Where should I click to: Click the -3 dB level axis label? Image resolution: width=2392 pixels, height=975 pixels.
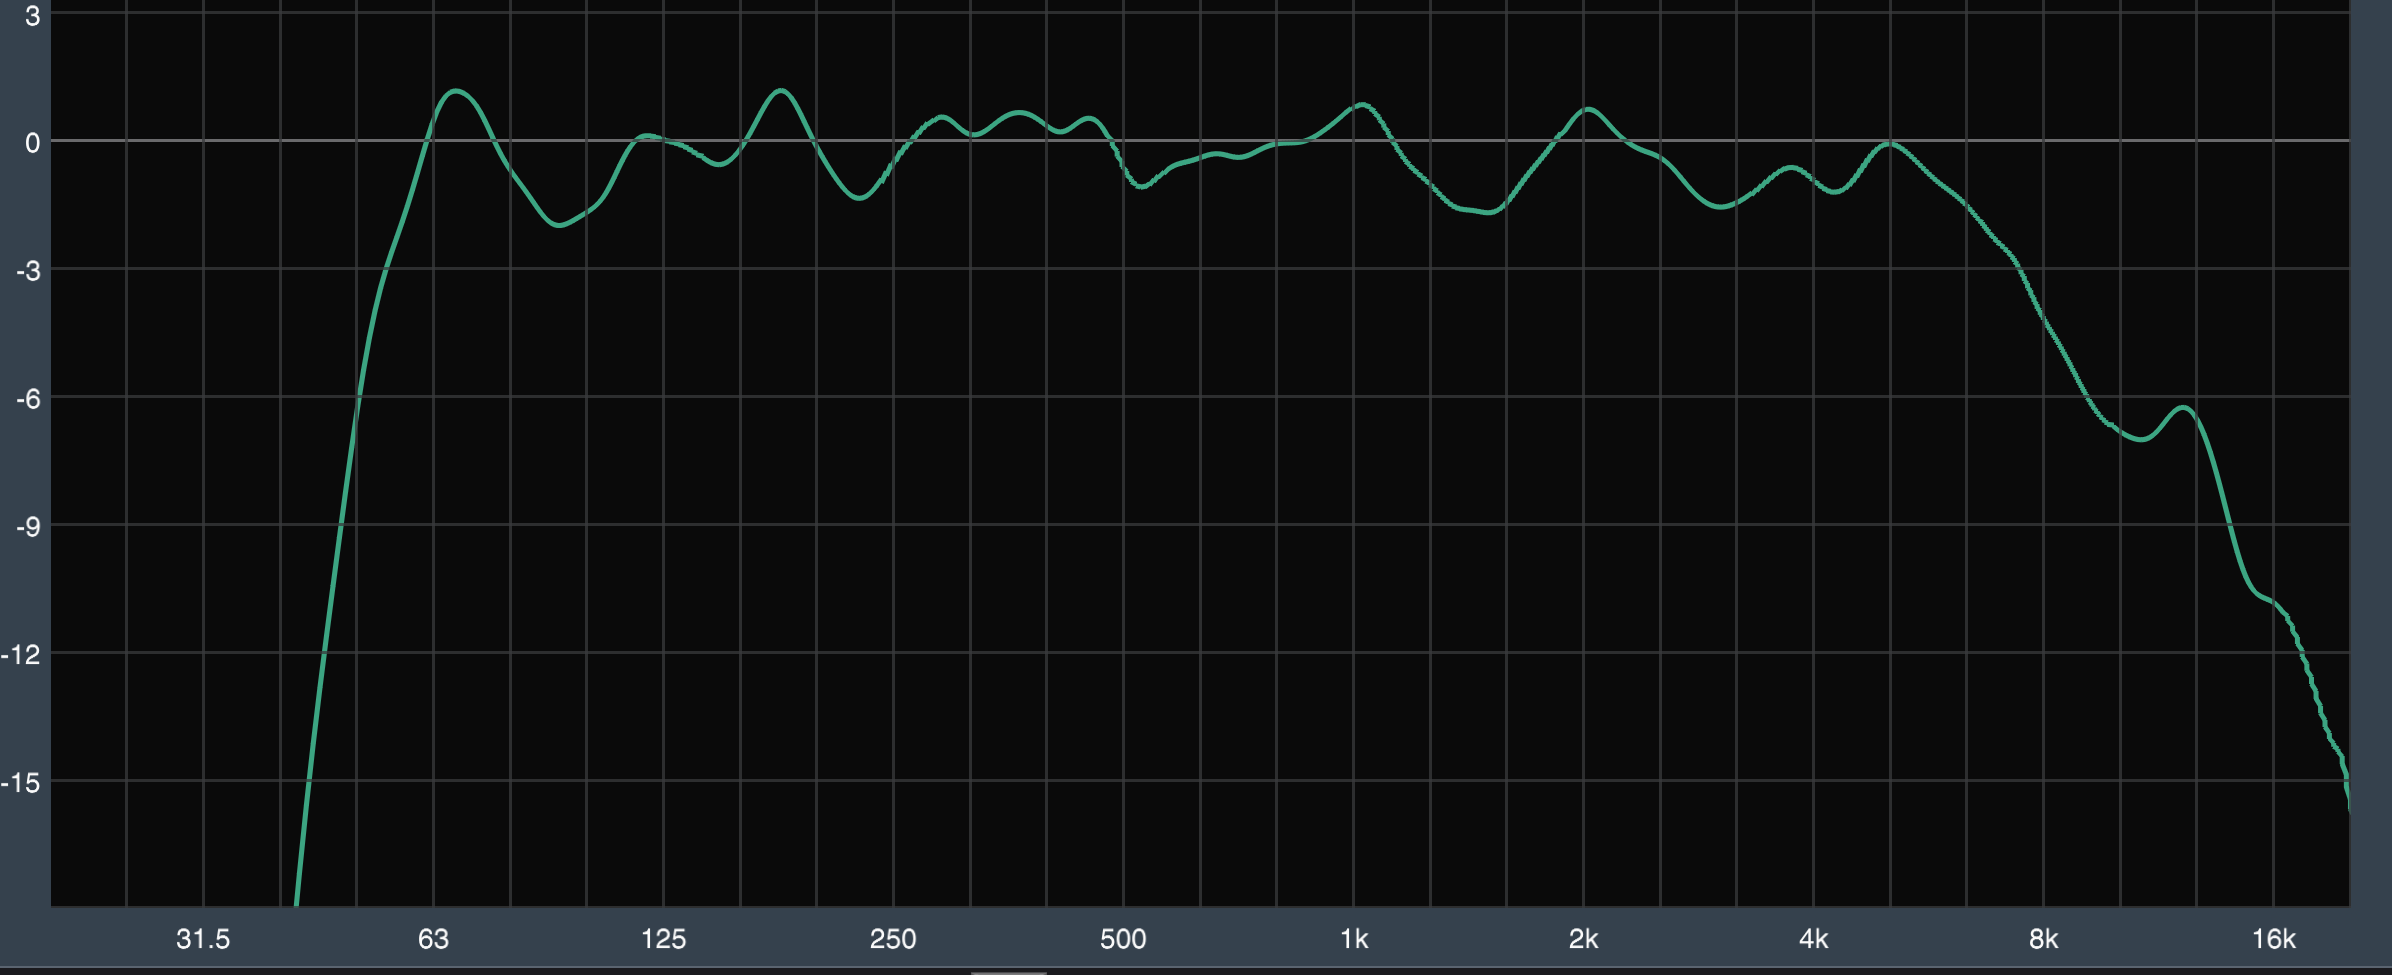(x=28, y=271)
